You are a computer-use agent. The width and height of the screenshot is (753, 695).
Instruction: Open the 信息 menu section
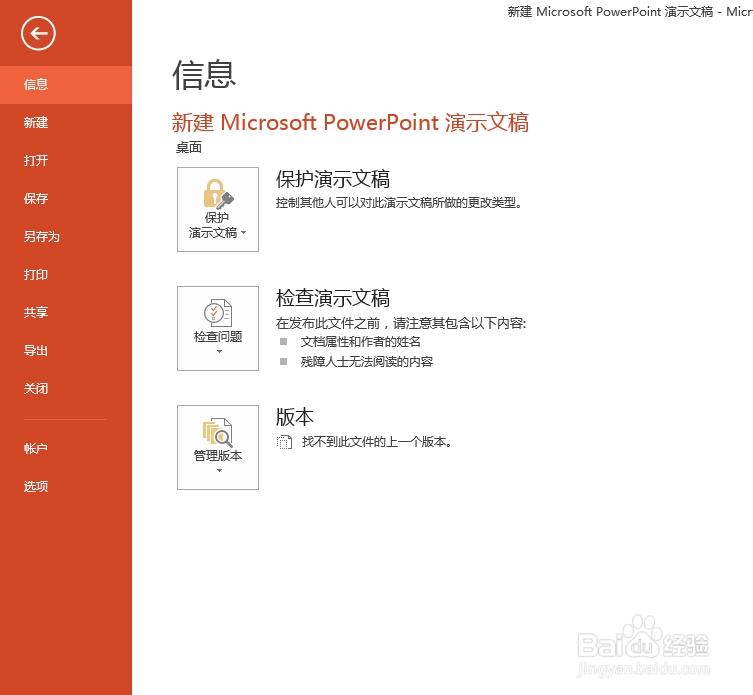(x=66, y=85)
